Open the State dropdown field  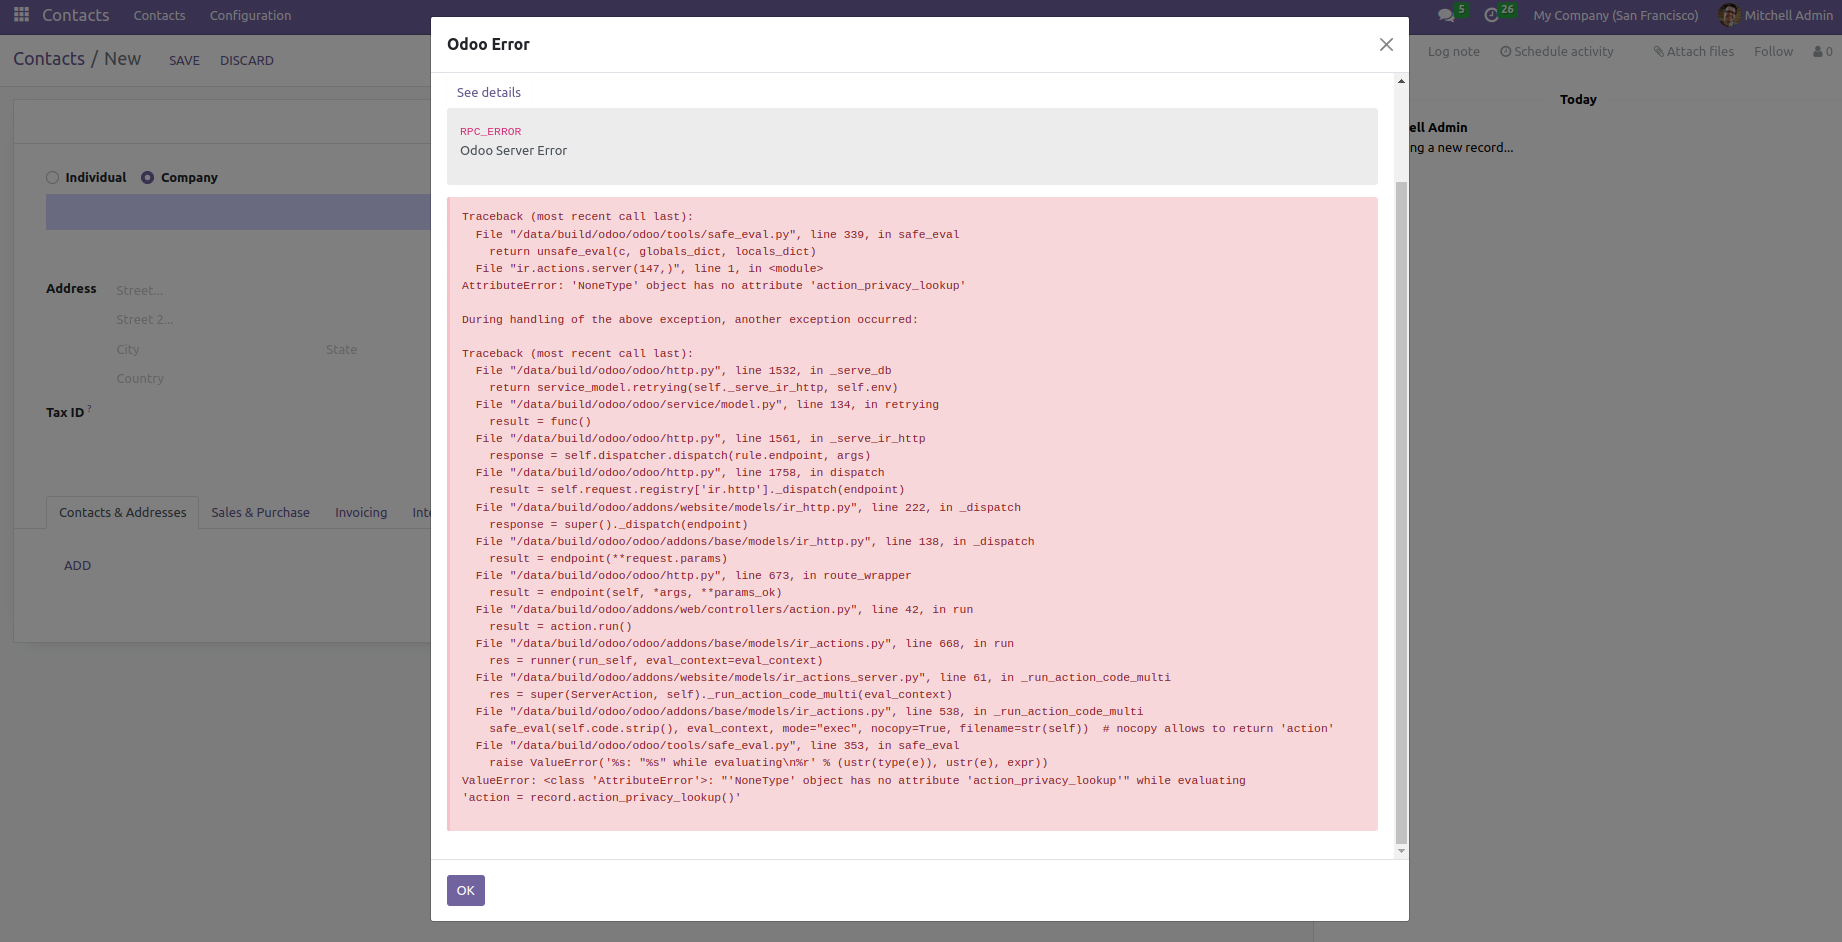(x=342, y=349)
